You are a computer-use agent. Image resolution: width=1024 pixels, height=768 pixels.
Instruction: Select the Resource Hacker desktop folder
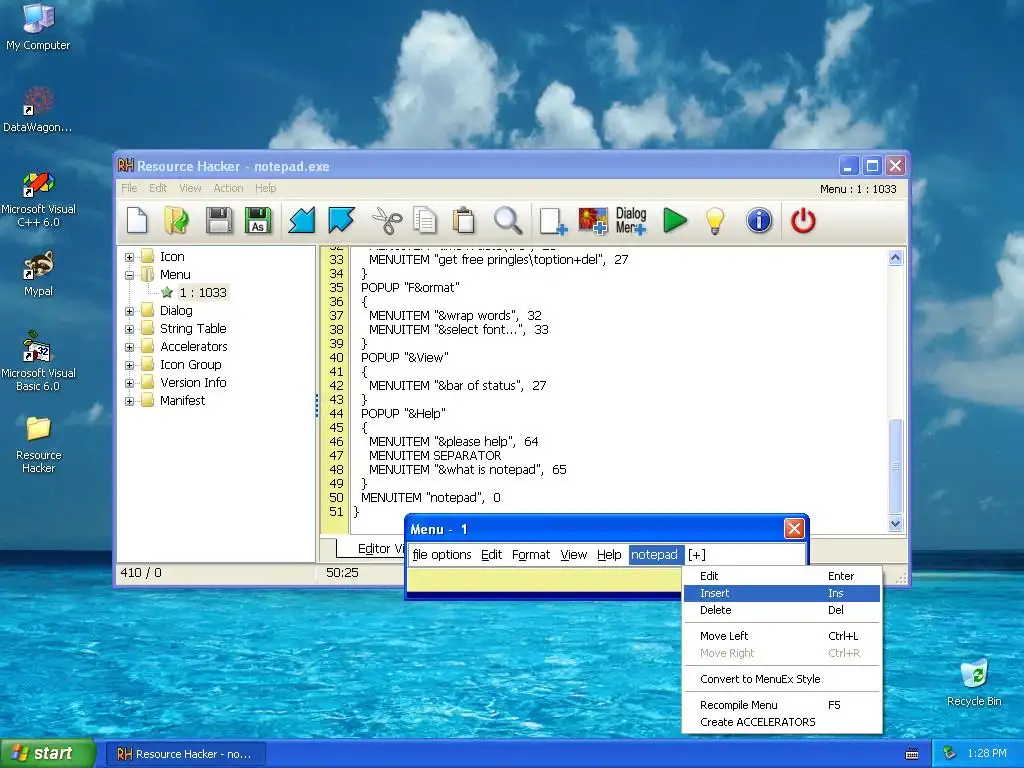[x=38, y=444]
